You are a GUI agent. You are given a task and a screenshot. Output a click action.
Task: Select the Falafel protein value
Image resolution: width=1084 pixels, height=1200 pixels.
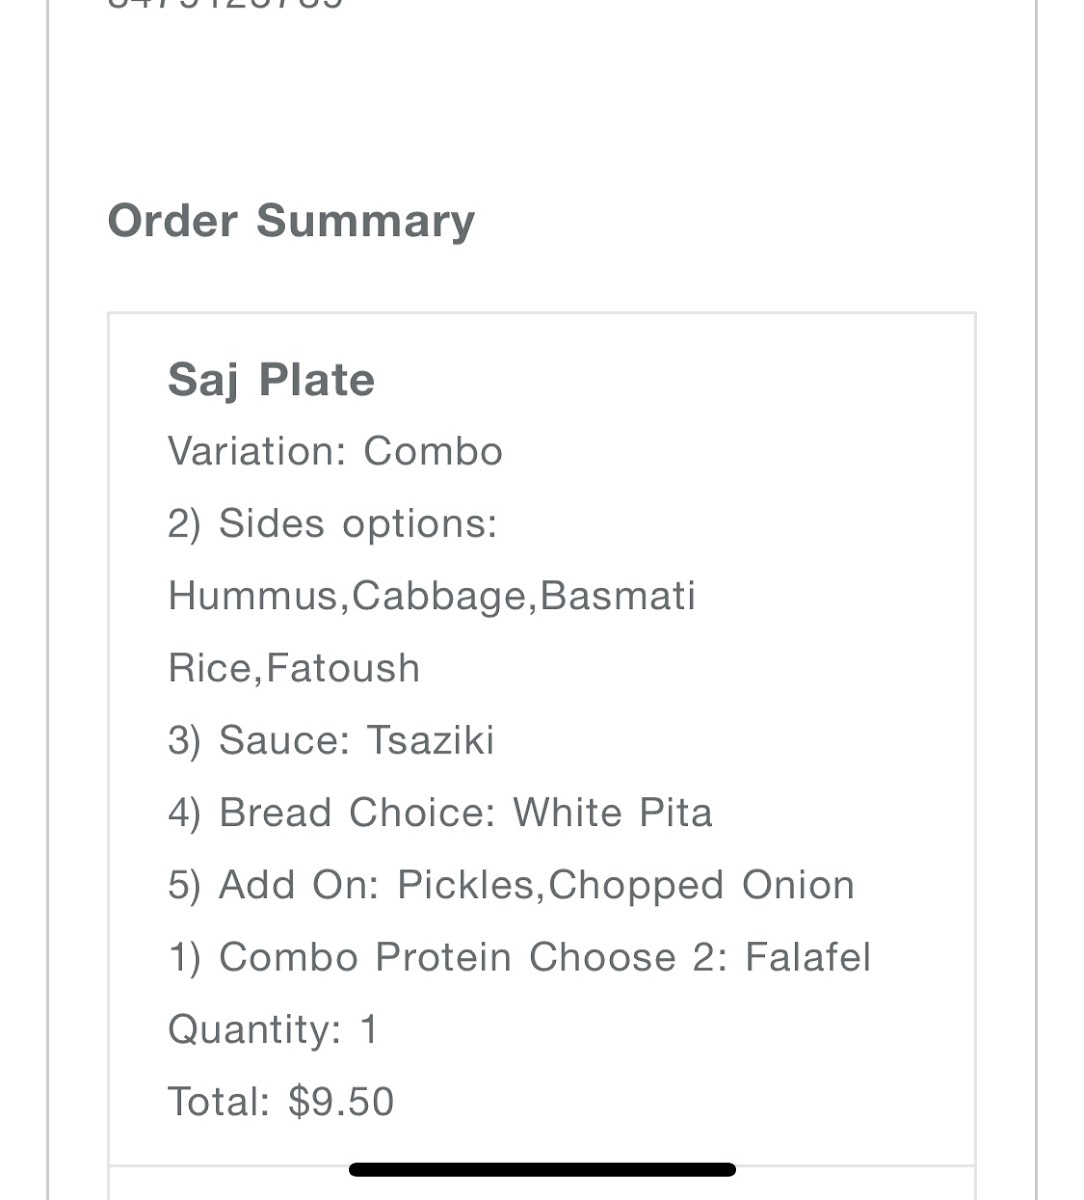tap(808, 957)
